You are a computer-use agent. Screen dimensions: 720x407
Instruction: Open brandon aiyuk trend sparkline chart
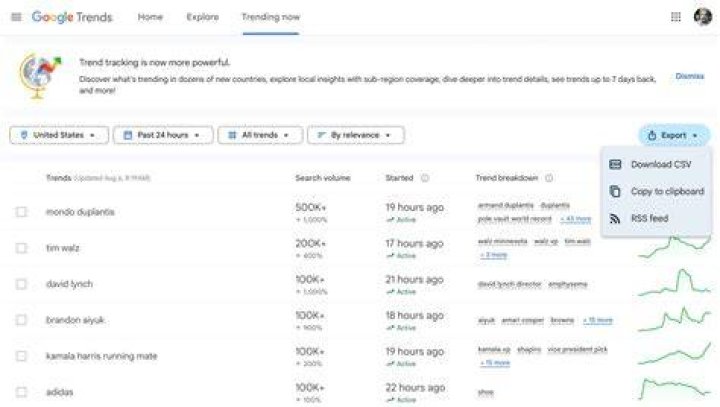[675, 319]
